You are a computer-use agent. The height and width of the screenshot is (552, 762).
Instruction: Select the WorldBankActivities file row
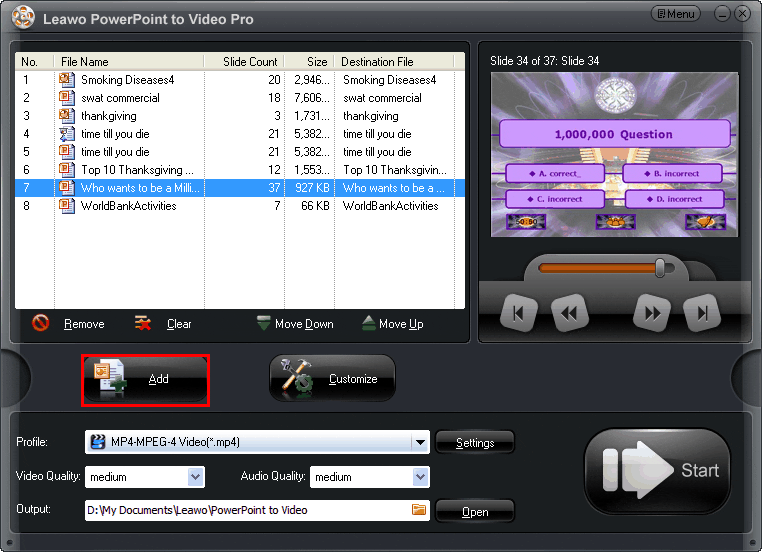point(128,206)
